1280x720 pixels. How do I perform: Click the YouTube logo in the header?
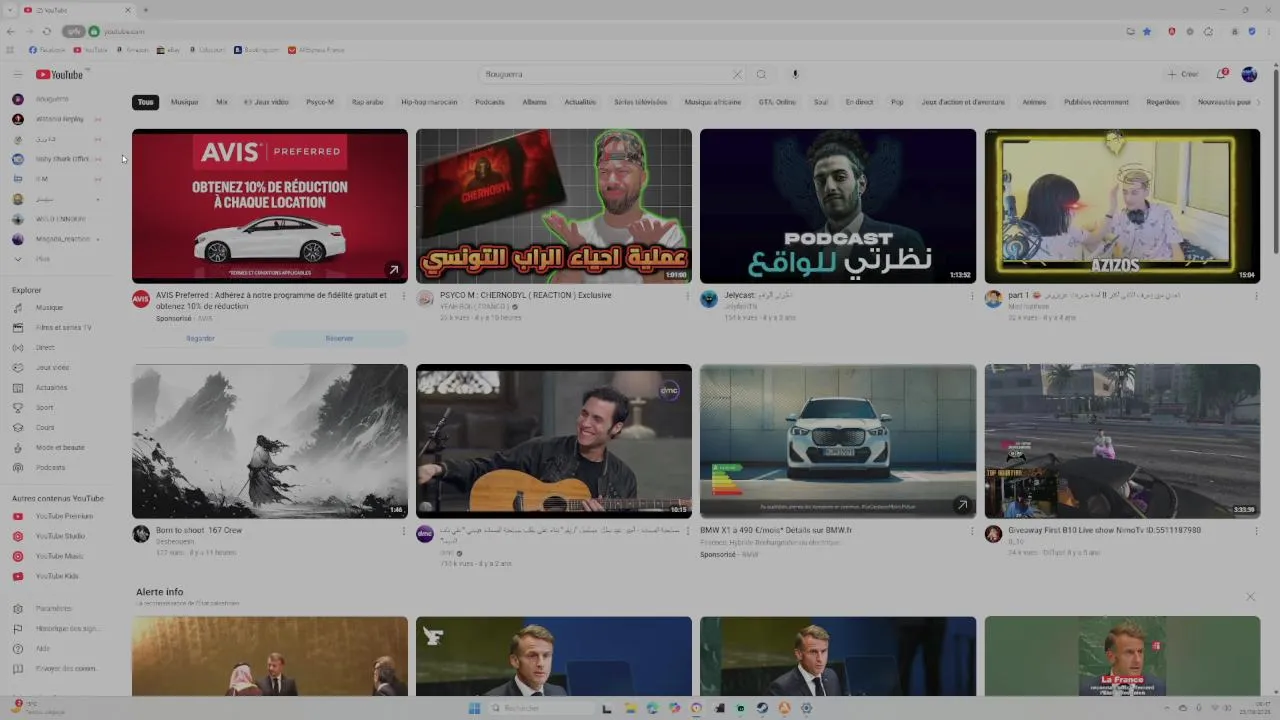60,75
